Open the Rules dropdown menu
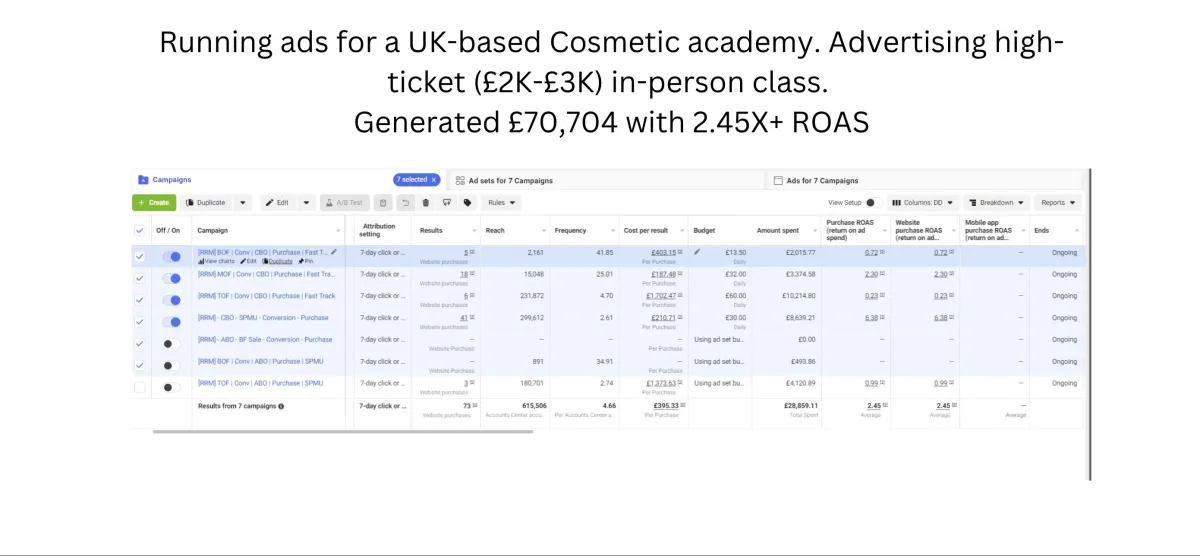This screenshot has width=1200, height=556. click(x=502, y=202)
